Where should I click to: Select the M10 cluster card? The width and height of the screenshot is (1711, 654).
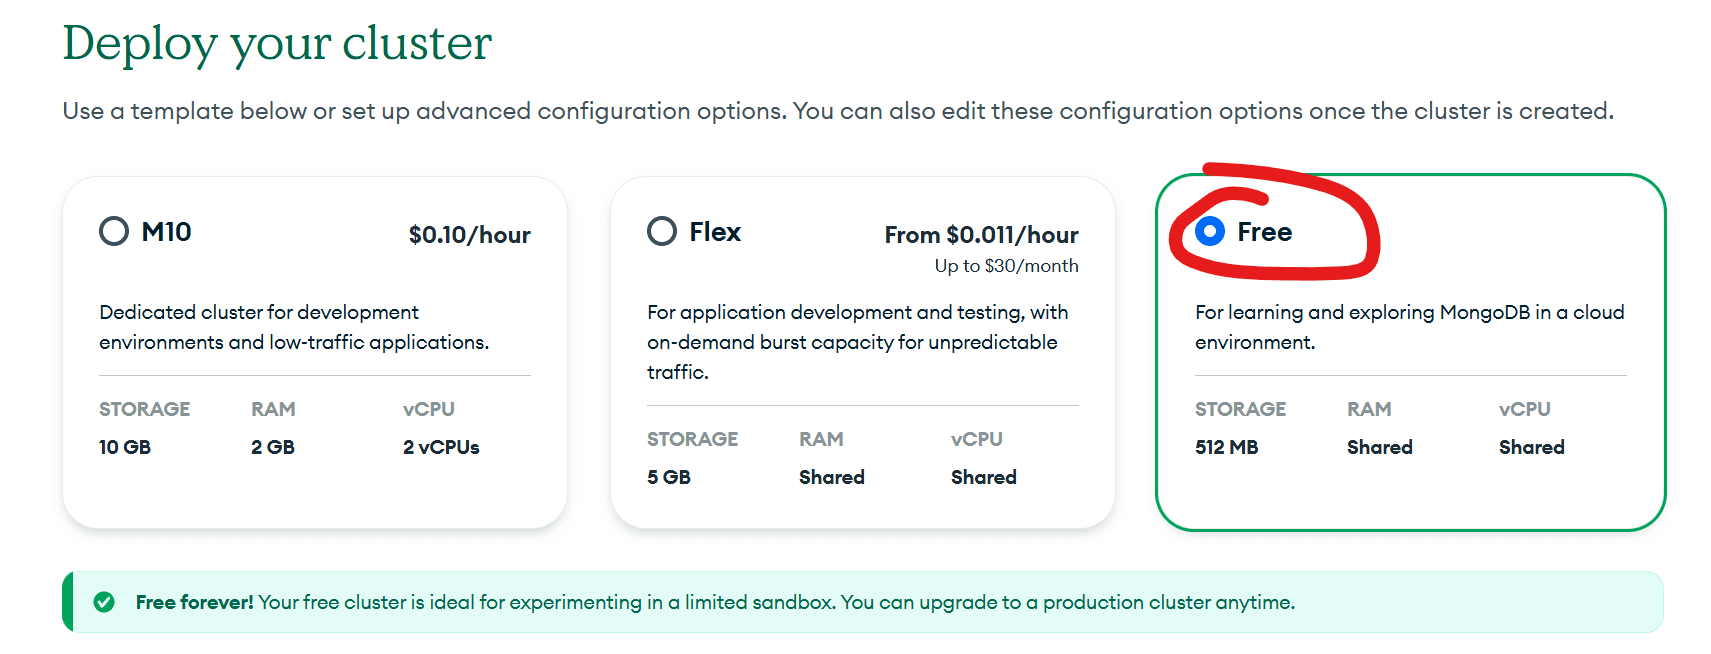(x=315, y=350)
